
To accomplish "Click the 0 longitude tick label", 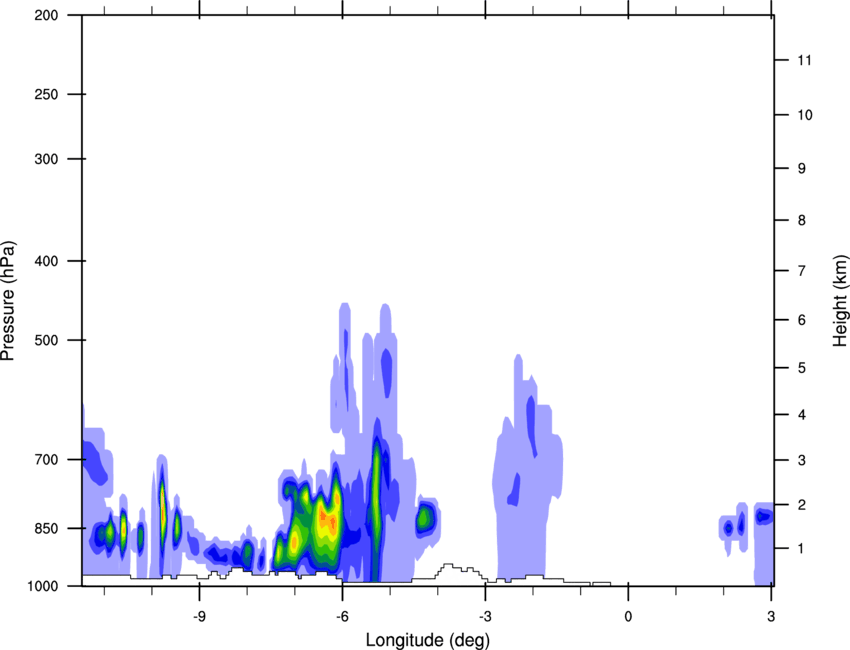I will 628,616.
